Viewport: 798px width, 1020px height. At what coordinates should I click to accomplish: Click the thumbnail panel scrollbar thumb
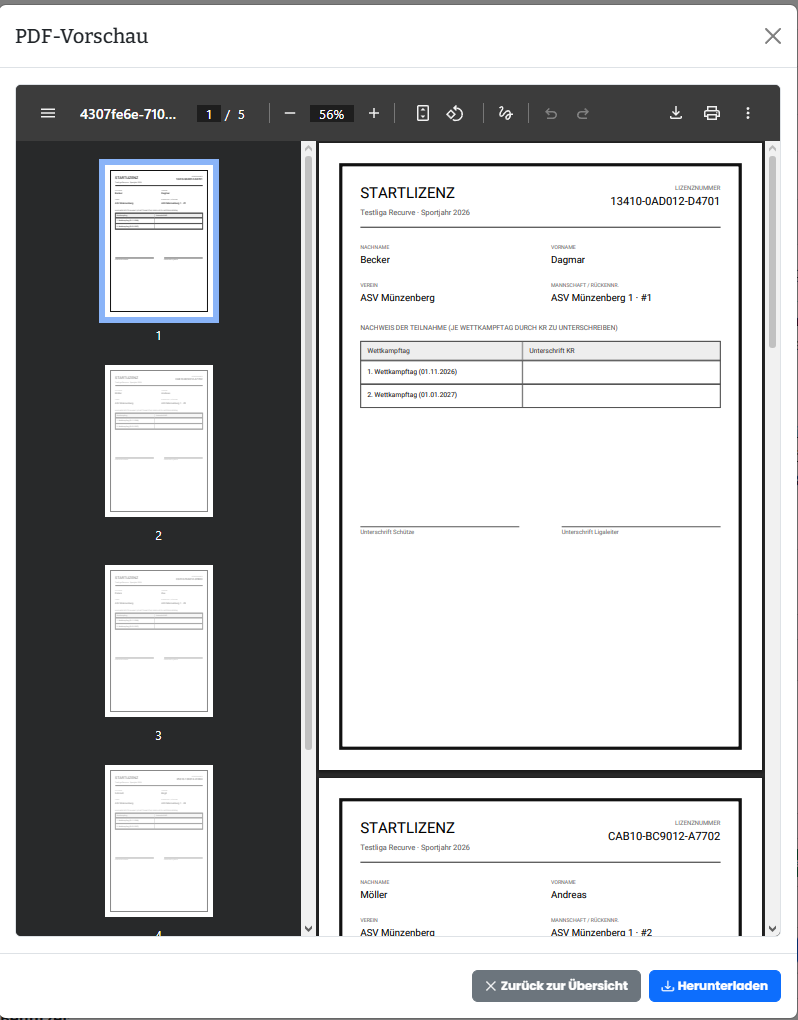(308, 453)
